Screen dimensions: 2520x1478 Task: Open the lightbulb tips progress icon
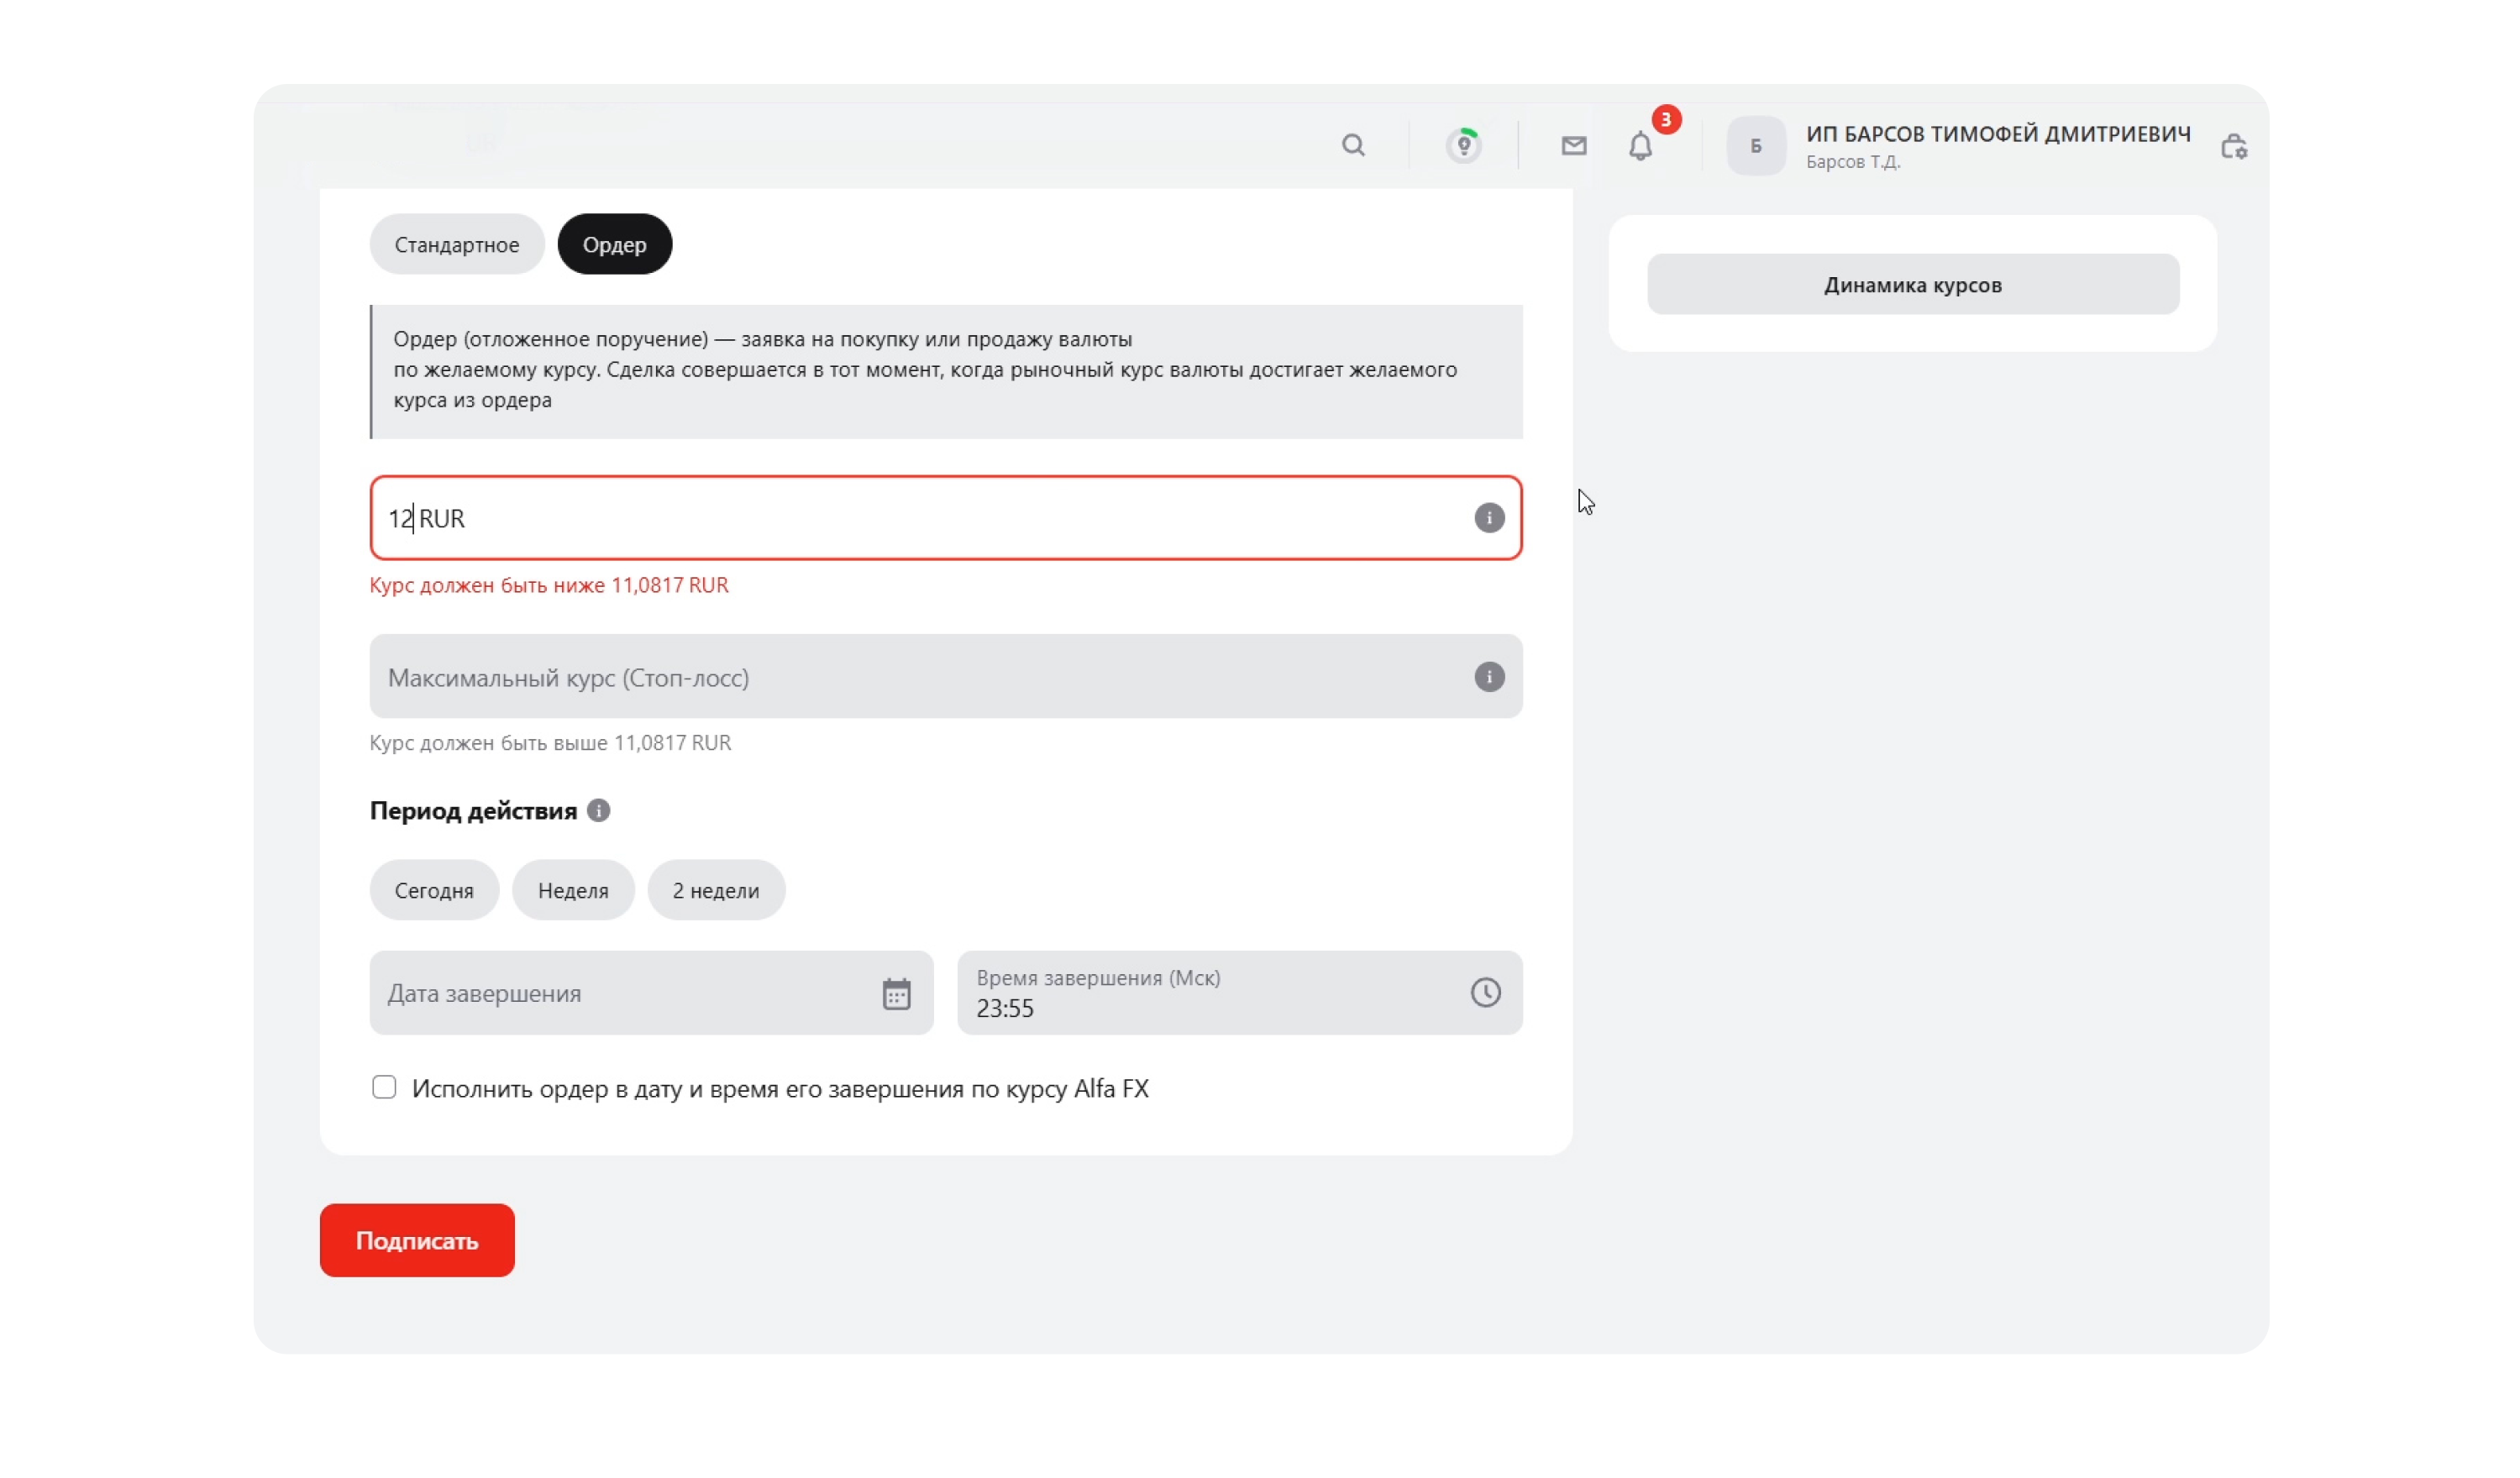[1463, 146]
